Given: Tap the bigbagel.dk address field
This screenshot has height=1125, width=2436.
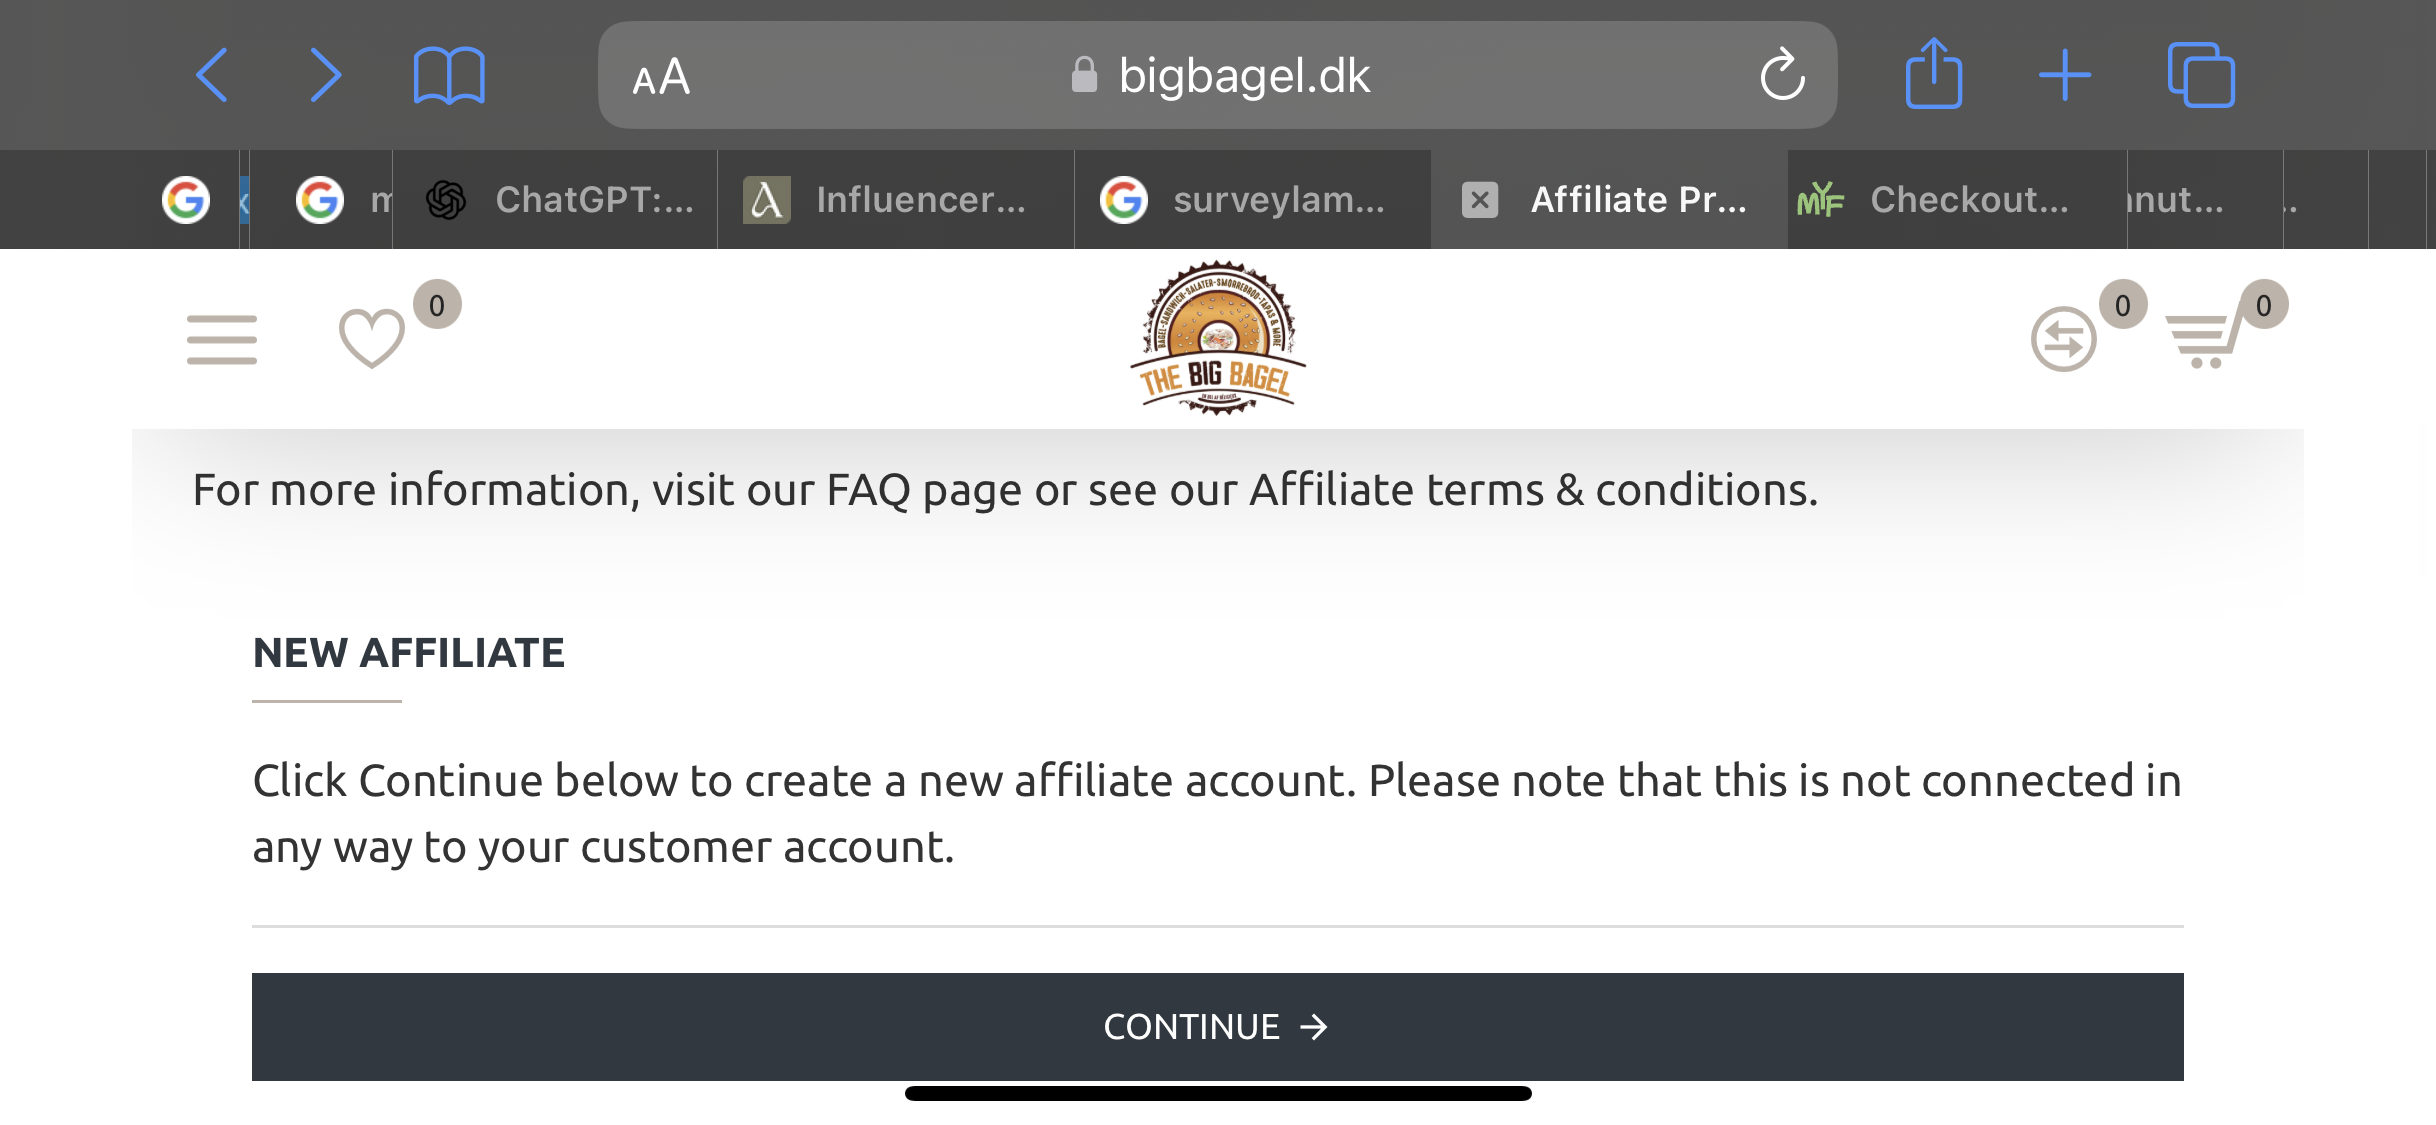Looking at the screenshot, I should coord(1218,75).
